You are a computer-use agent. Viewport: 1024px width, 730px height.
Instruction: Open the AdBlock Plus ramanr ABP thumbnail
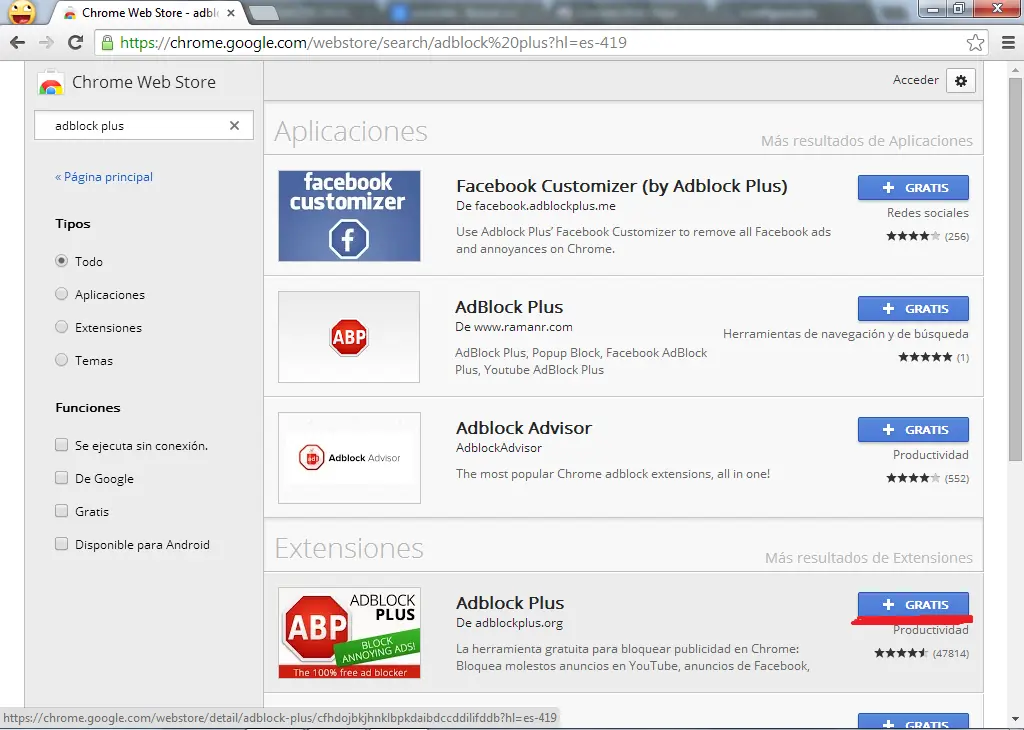coord(349,337)
